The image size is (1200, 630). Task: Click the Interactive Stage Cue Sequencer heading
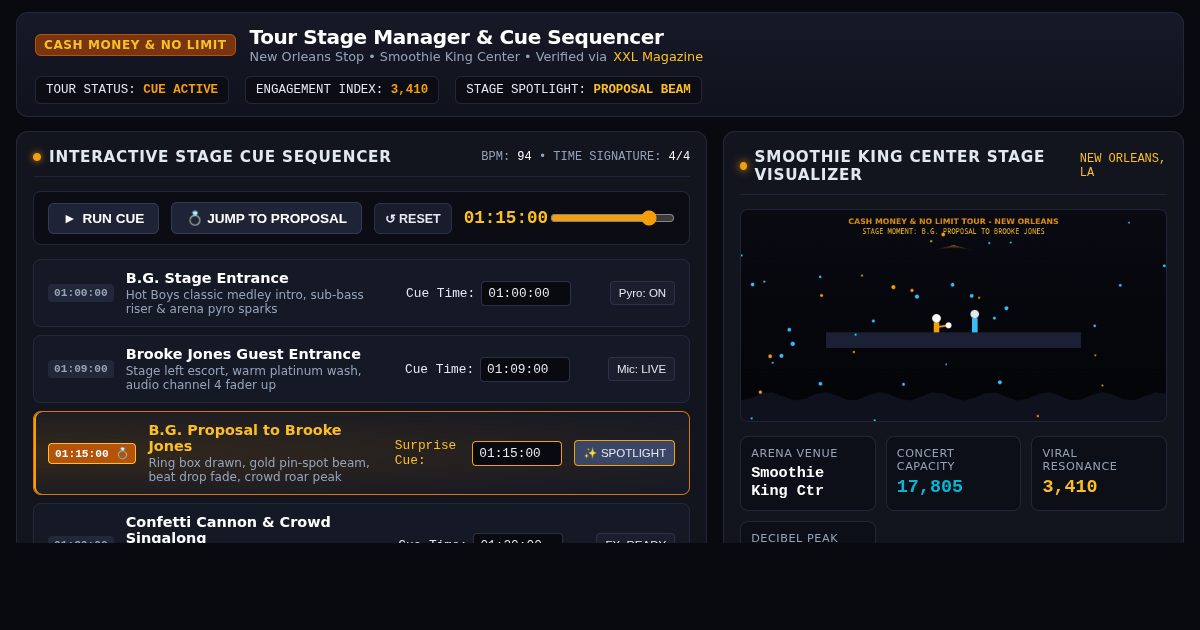pyautogui.click(x=220, y=157)
